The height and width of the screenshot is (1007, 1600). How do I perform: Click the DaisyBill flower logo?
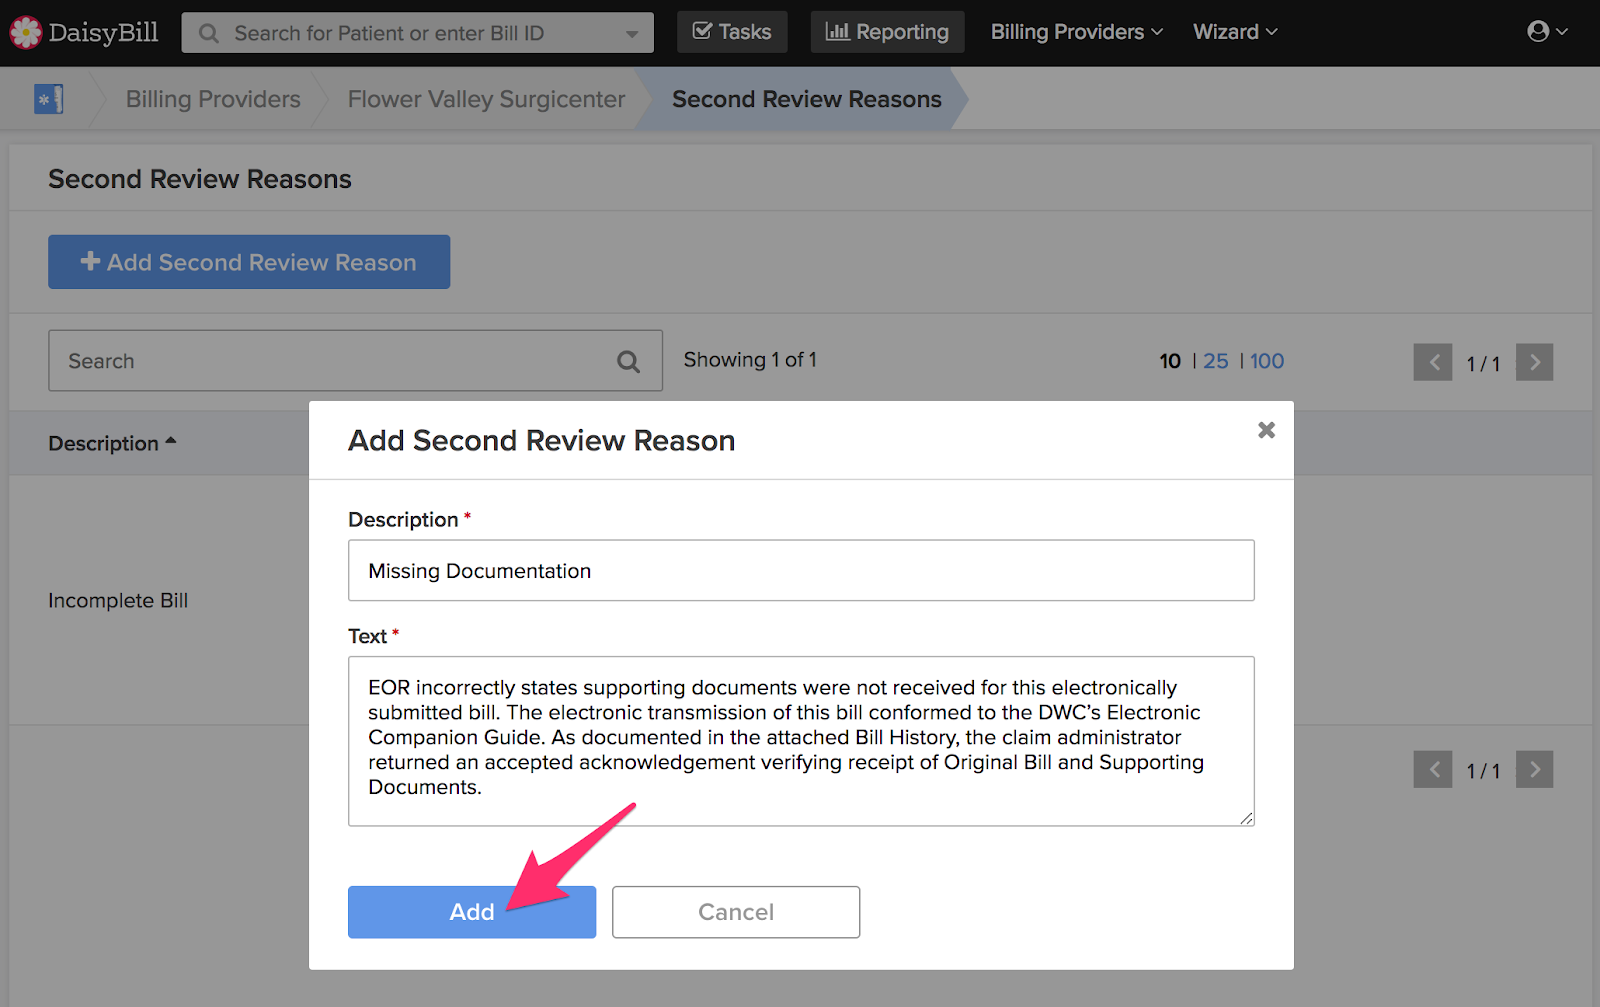tap(25, 33)
